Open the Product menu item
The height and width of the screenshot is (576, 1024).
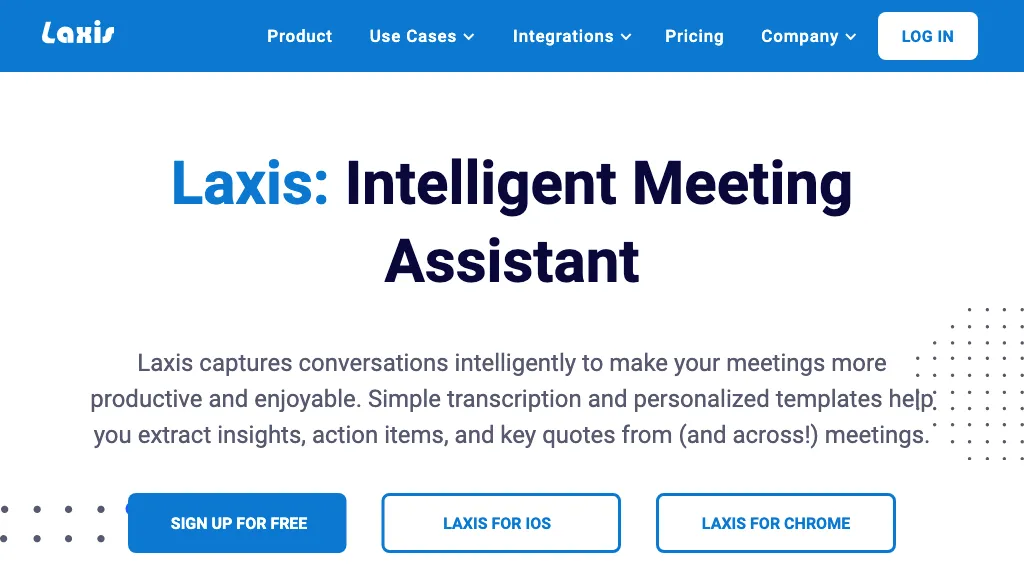[x=299, y=36]
